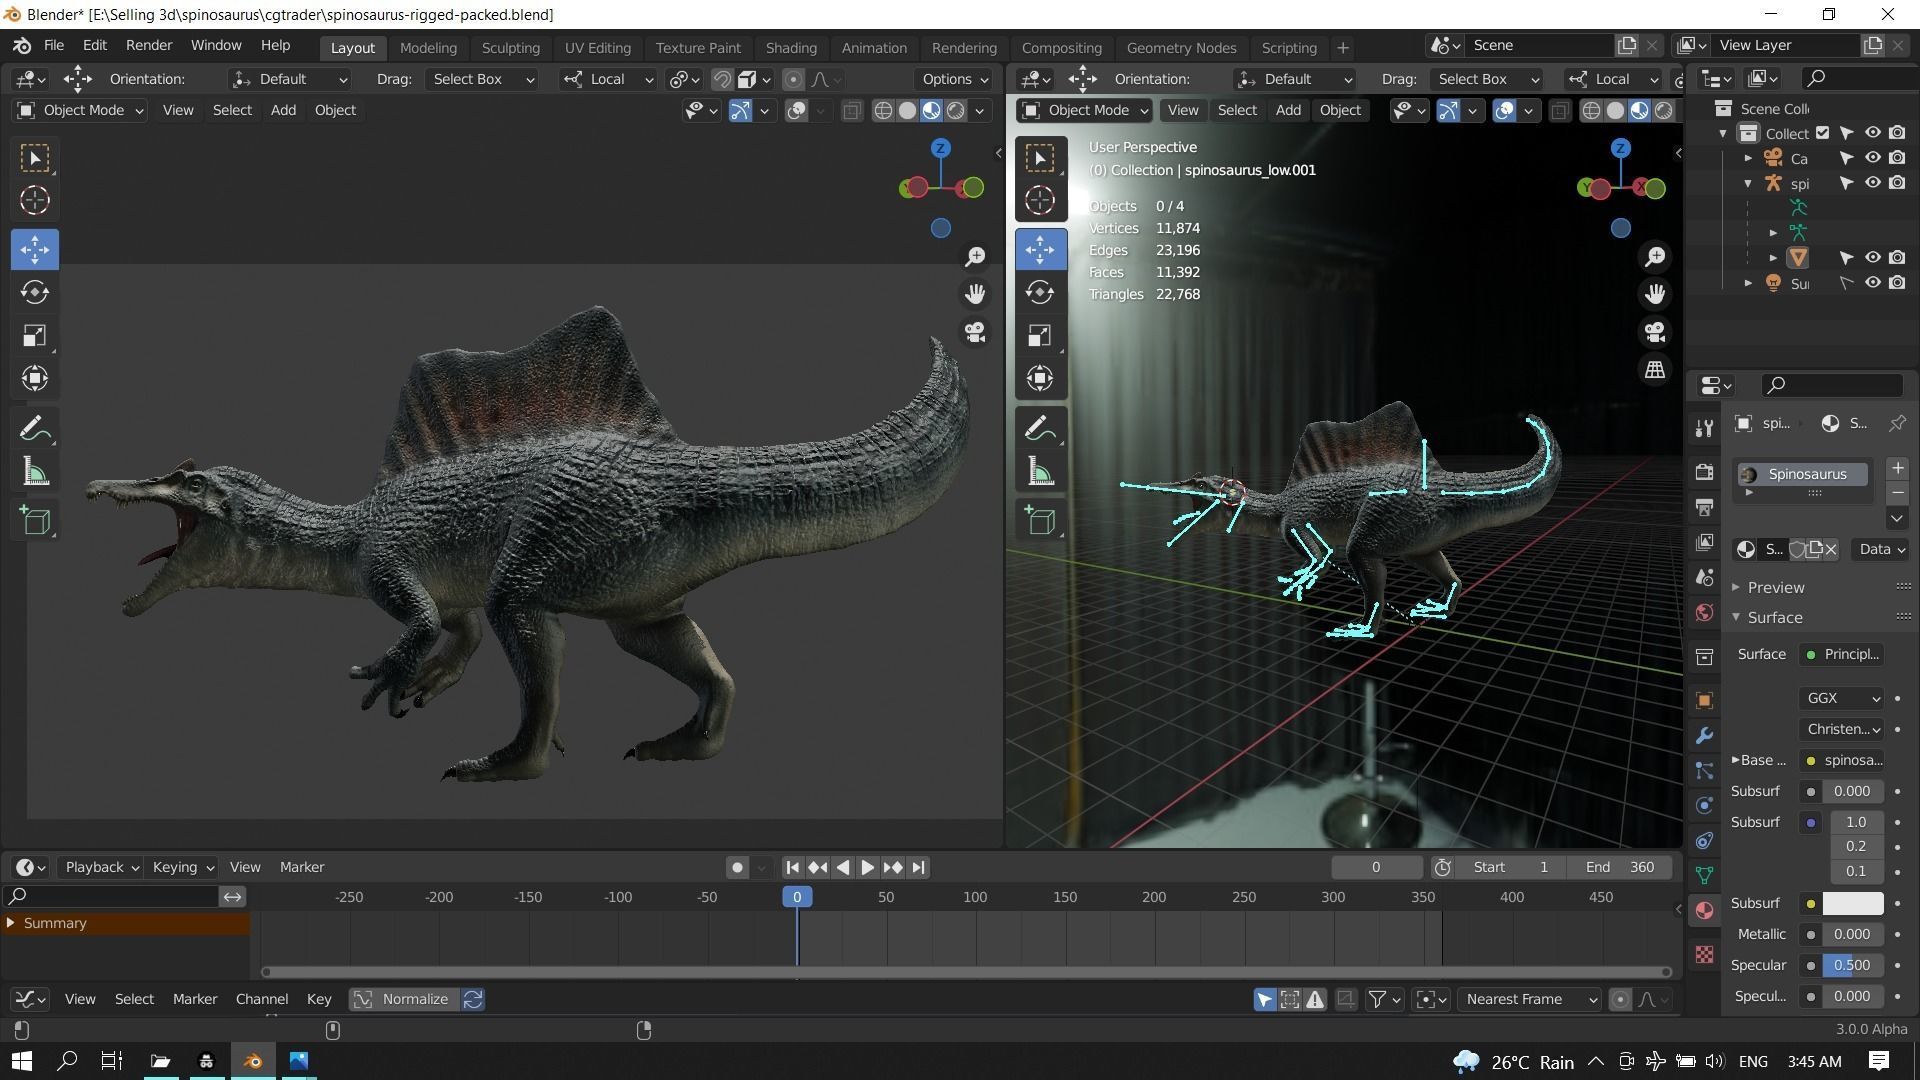
Task: Toggle the Normalize option
Action: (404, 999)
